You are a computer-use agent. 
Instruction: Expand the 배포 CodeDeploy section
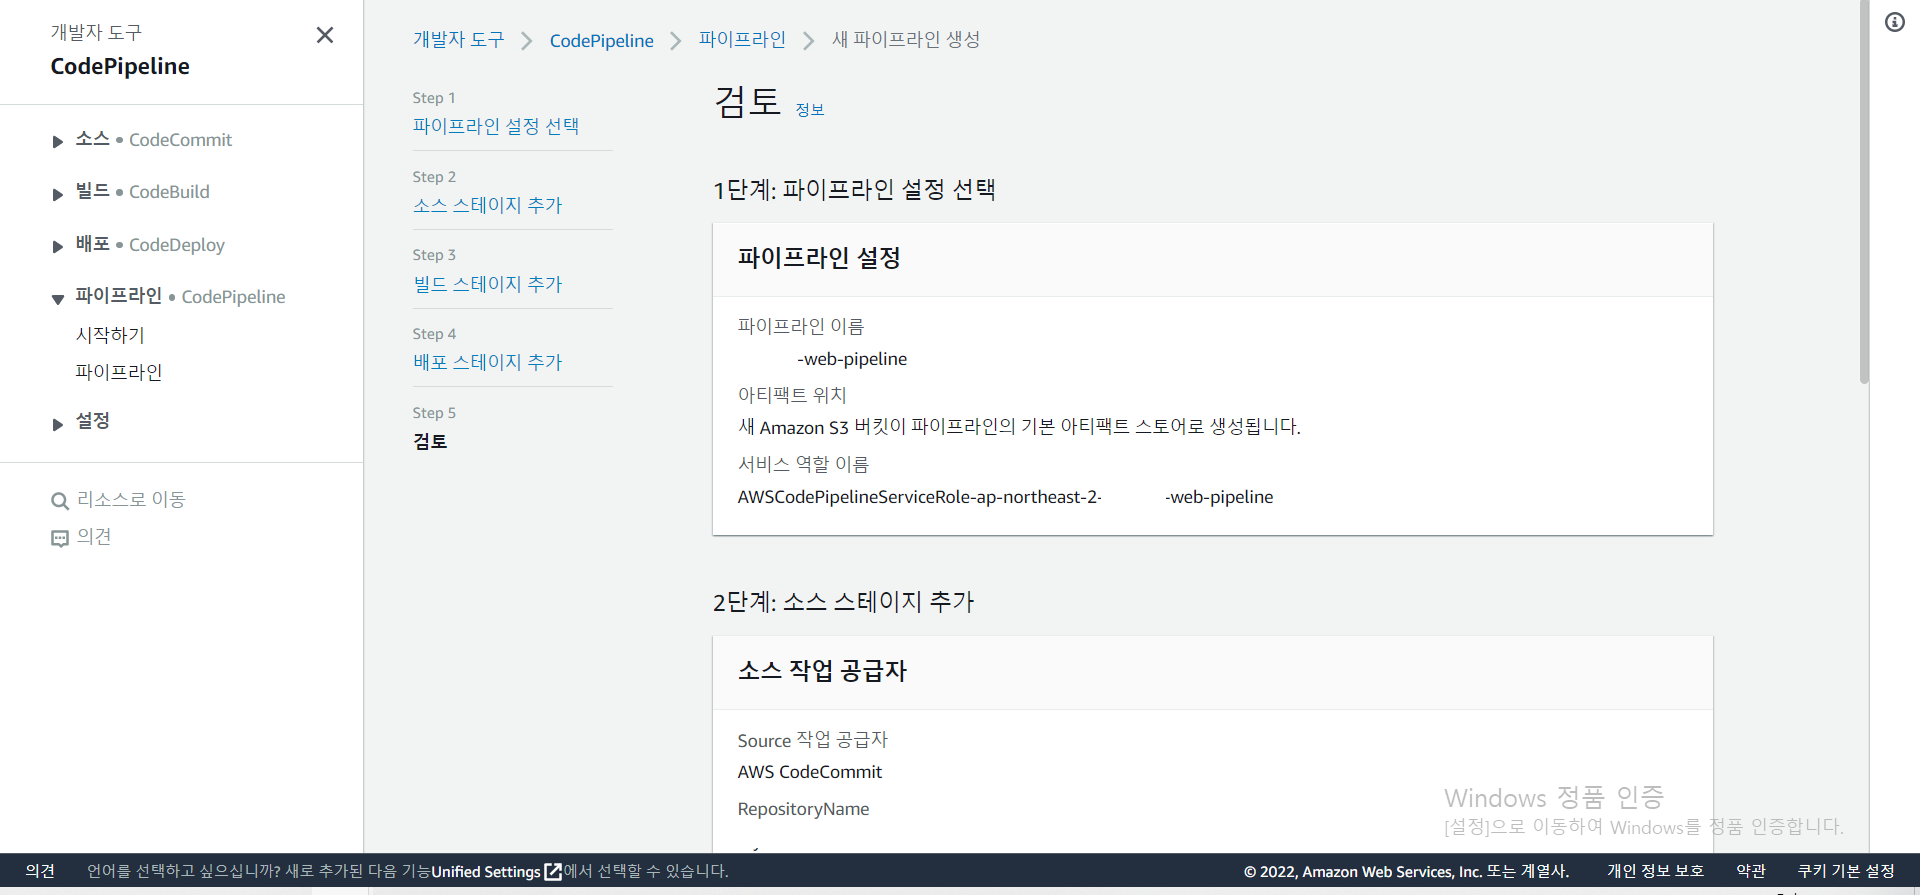[58, 246]
